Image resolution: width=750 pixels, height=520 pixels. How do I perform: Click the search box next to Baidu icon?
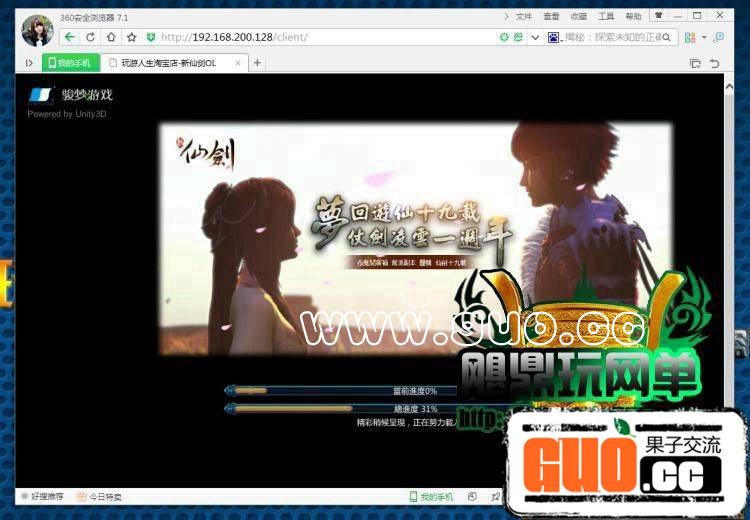(612, 37)
